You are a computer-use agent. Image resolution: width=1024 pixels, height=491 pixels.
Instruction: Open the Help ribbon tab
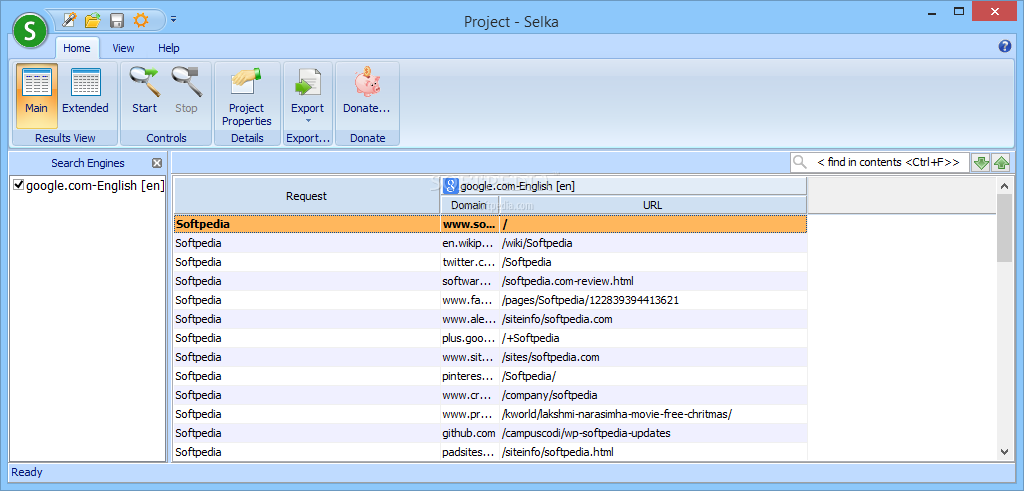pyautogui.click(x=168, y=48)
